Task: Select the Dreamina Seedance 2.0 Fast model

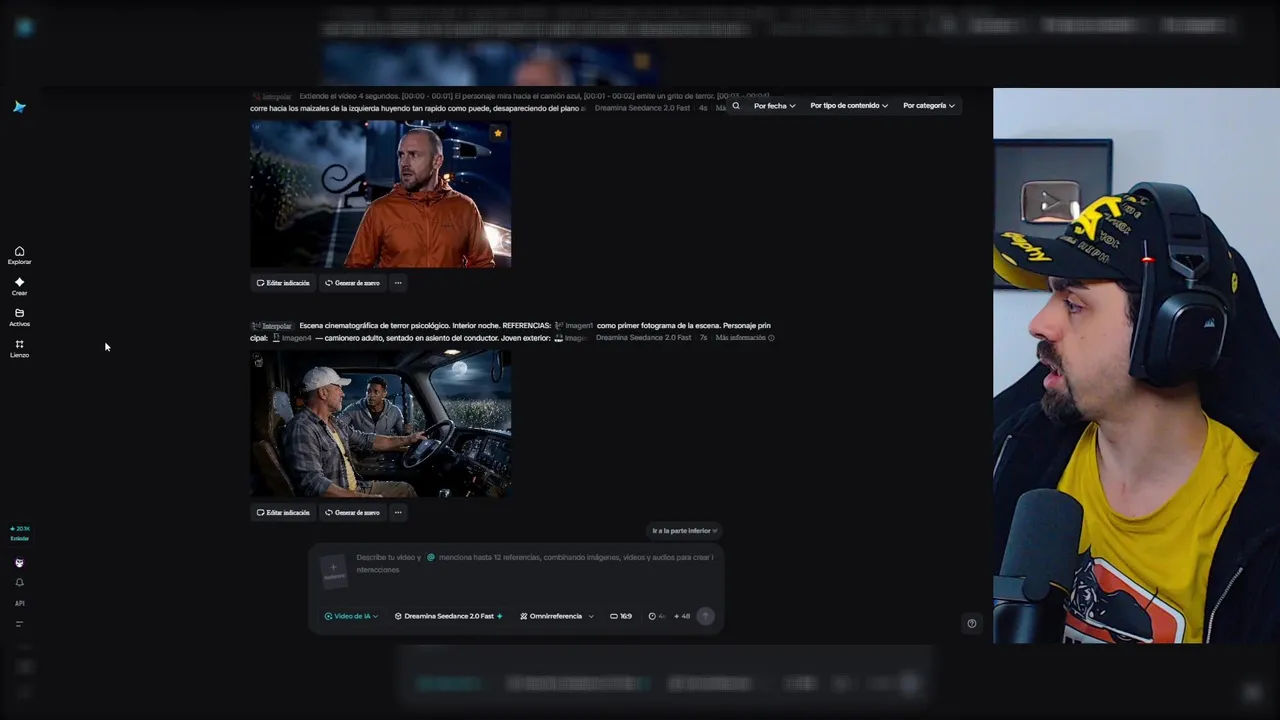Action: point(449,616)
